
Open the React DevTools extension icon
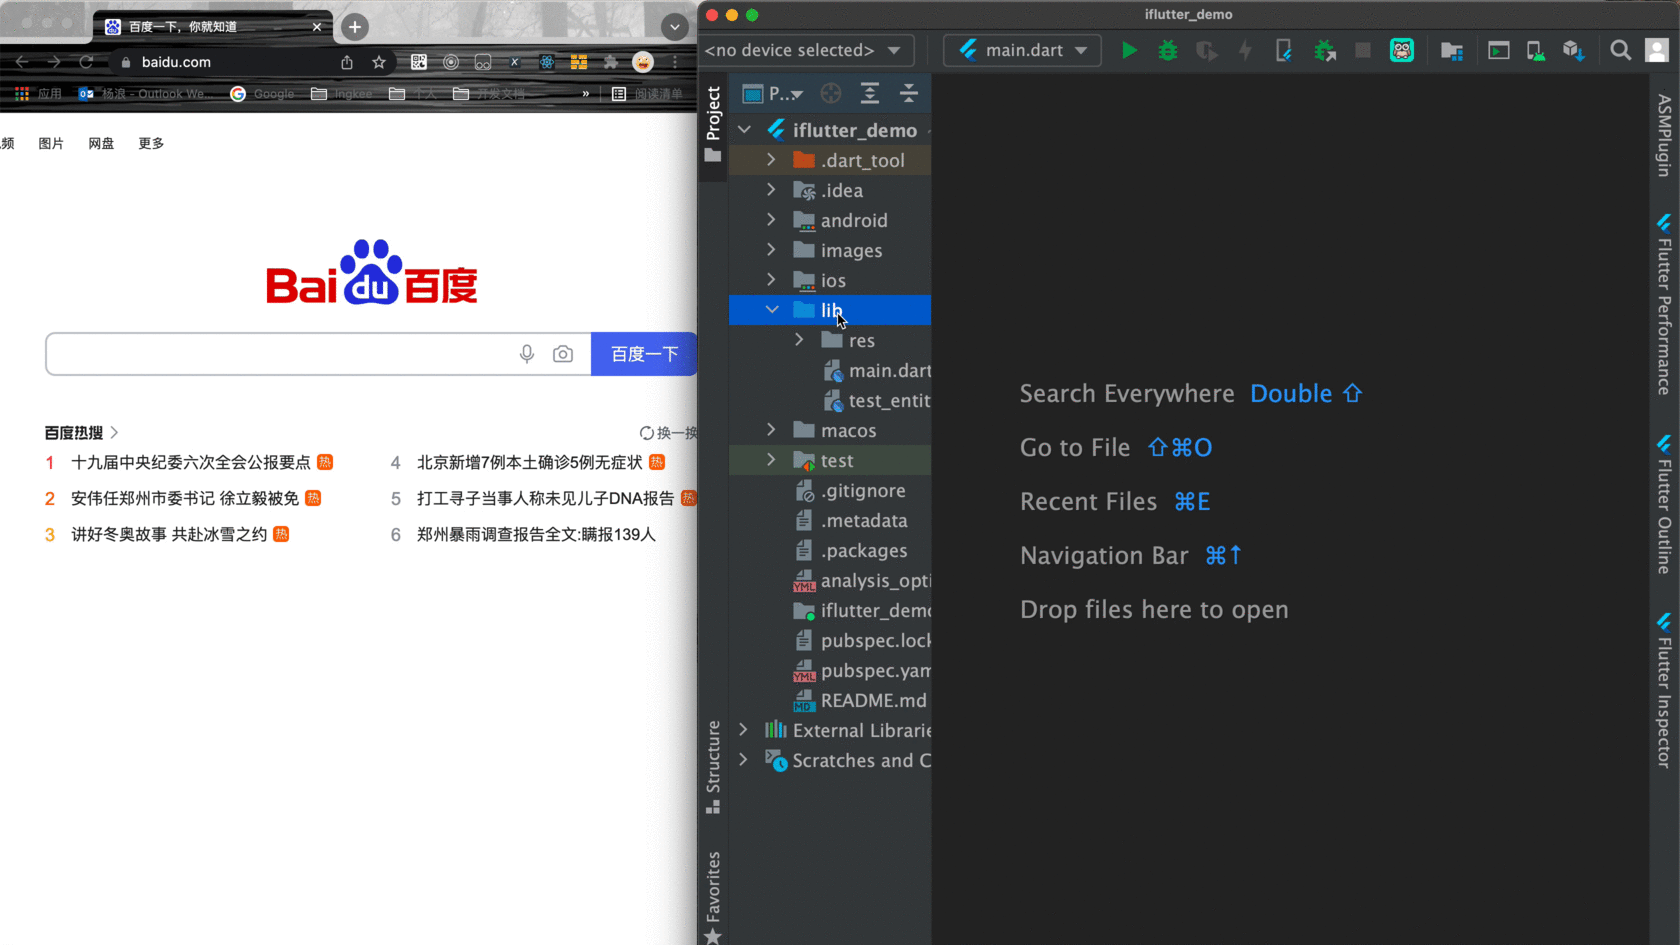pyautogui.click(x=547, y=62)
